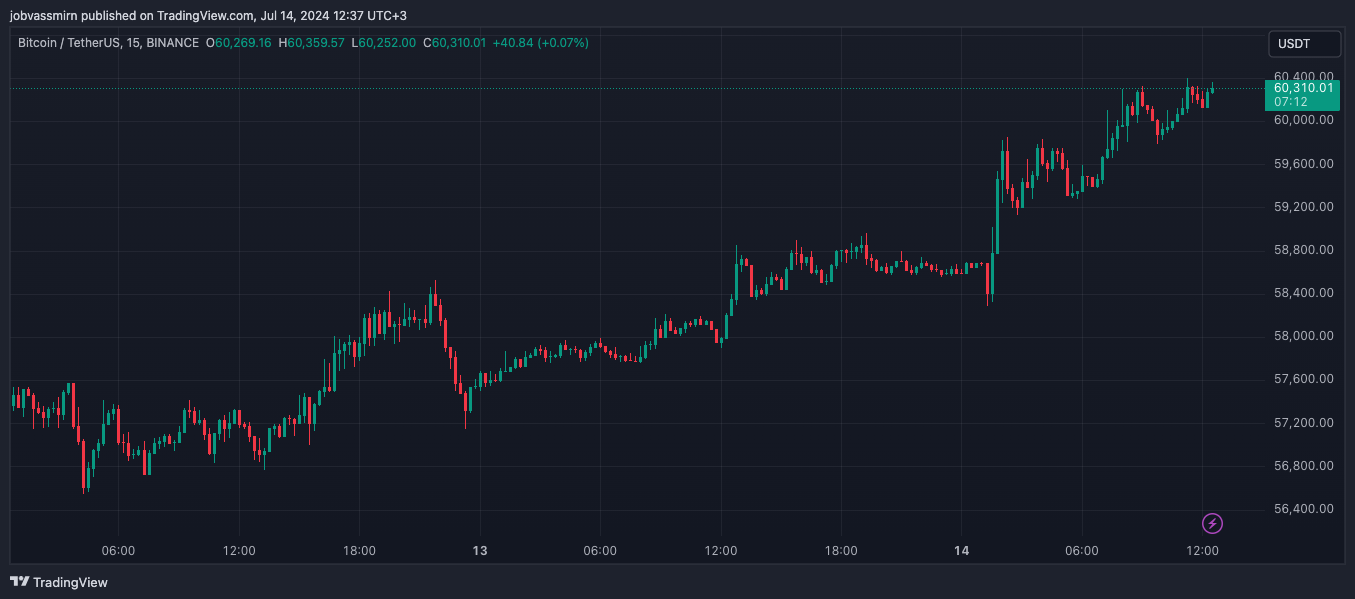Image resolution: width=1355 pixels, height=599 pixels.
Task: Select the 58,000.00 price axis label
Action: coord(1303,336)
